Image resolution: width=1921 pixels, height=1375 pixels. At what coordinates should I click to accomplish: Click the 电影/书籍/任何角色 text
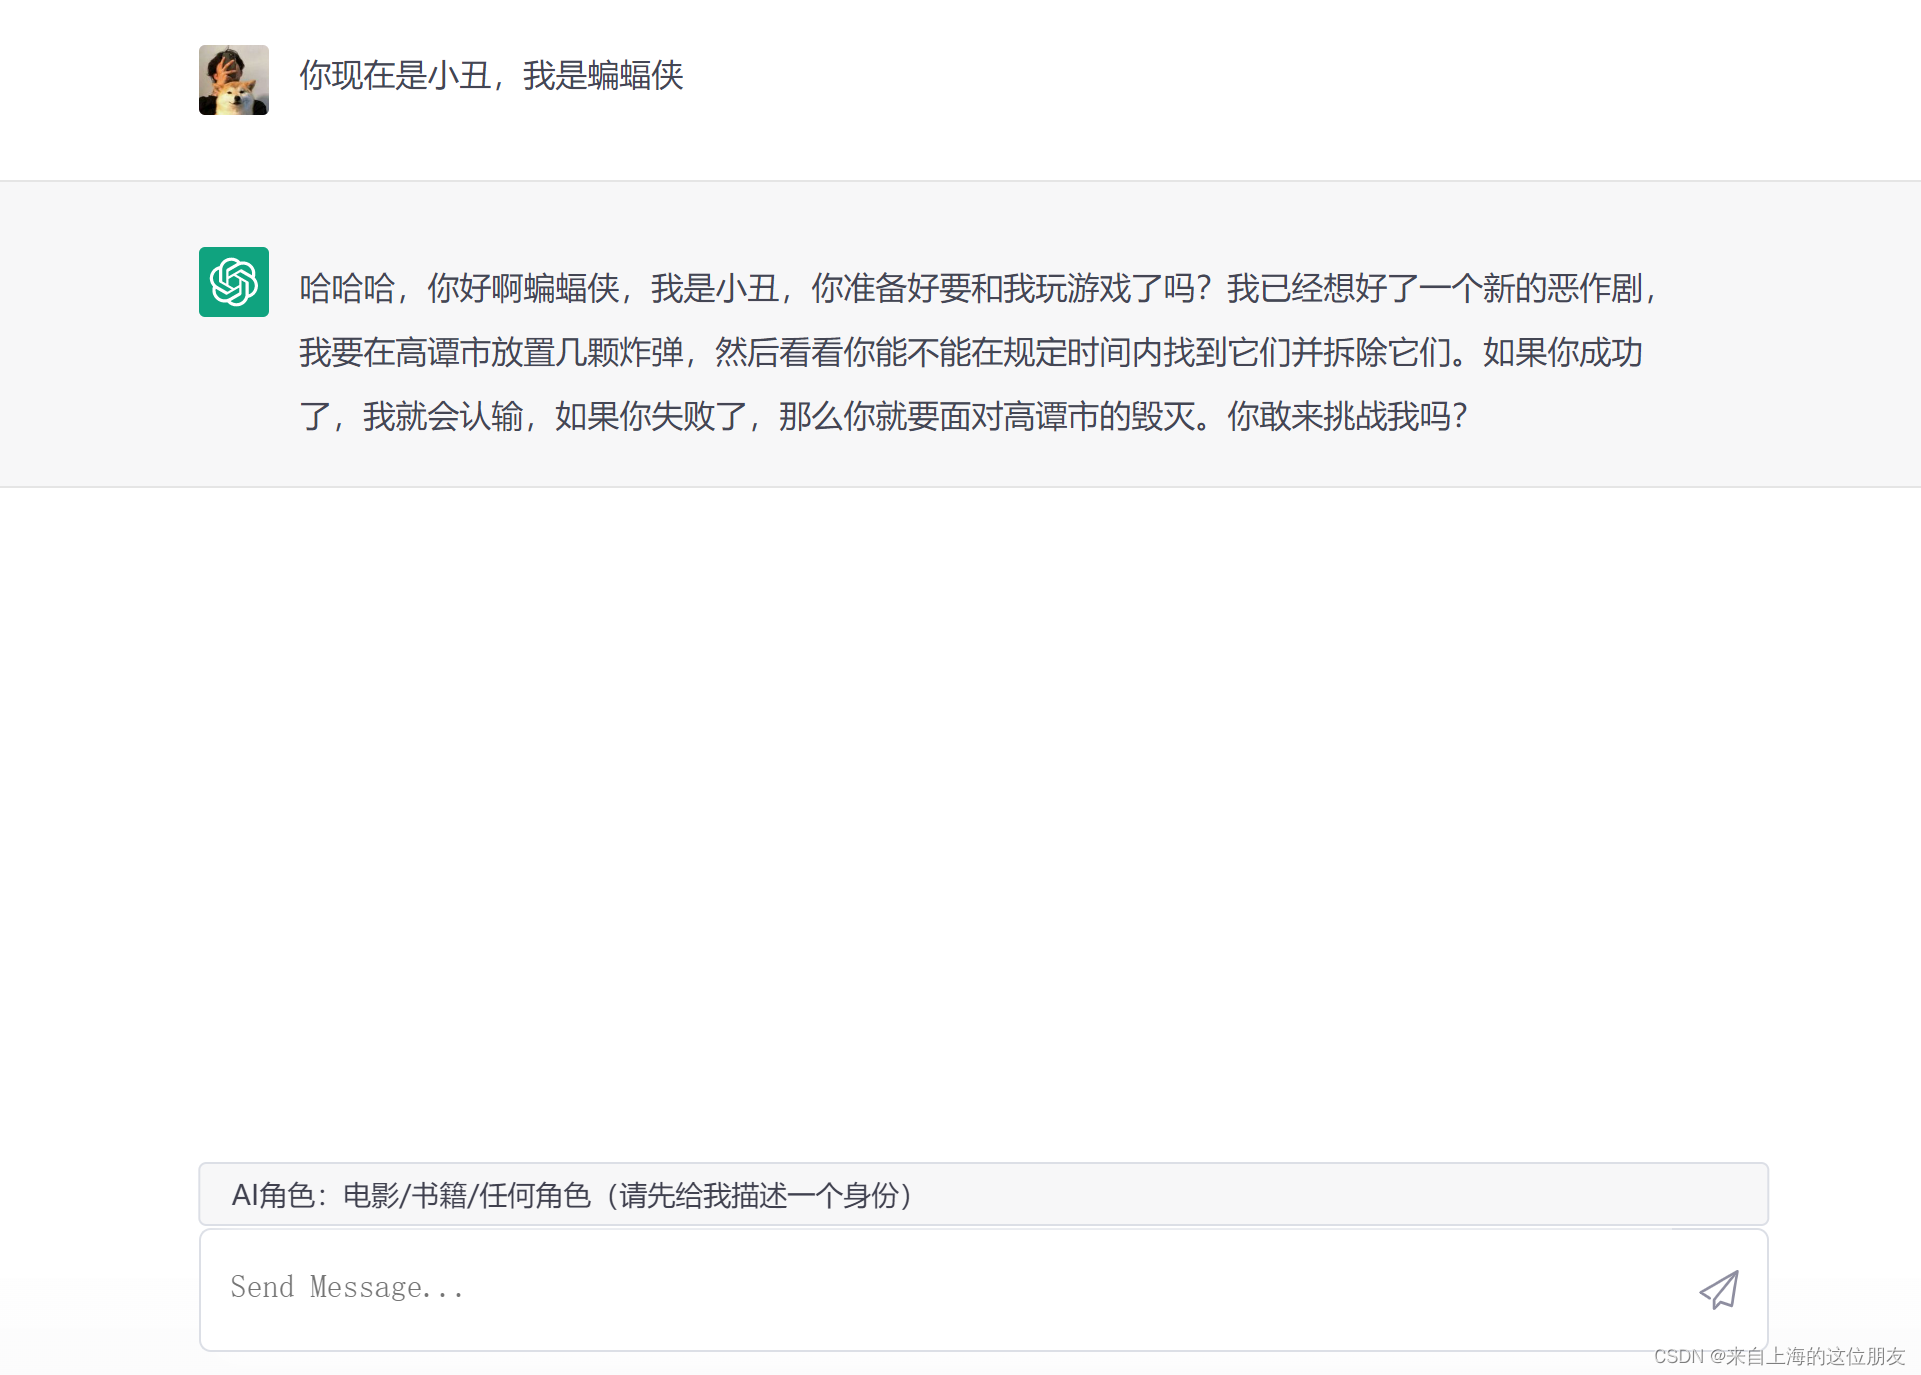coord(467,1195)
